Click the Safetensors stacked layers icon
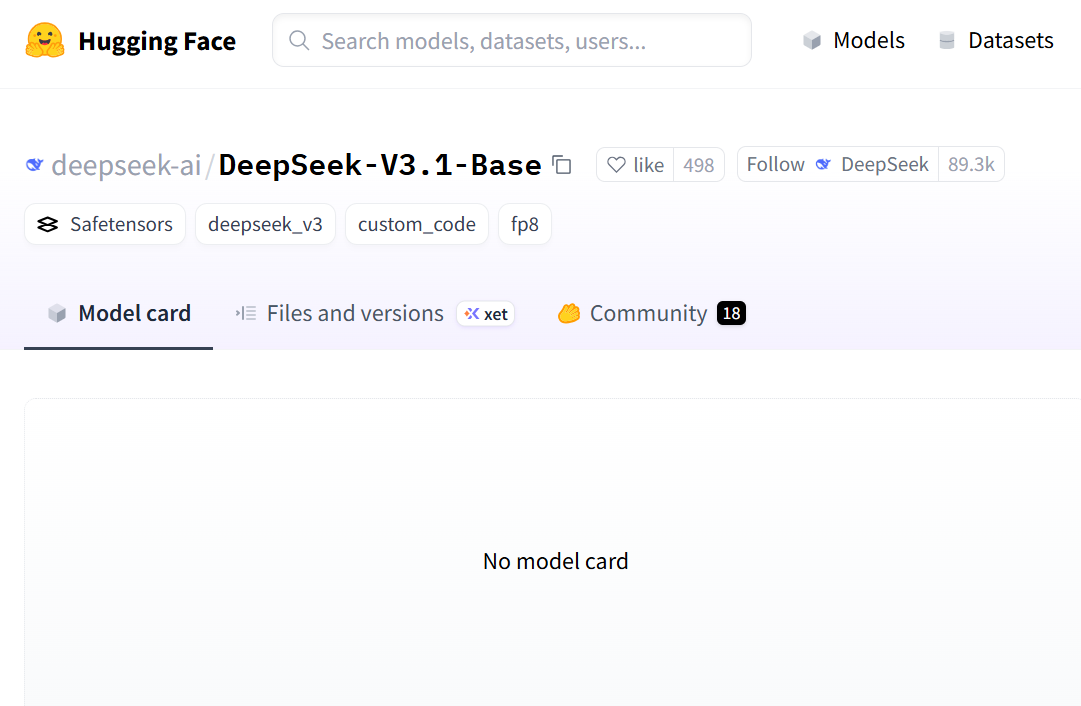Image resolution: width=1081 pixels, height=706 pixels. coord(48,224)
